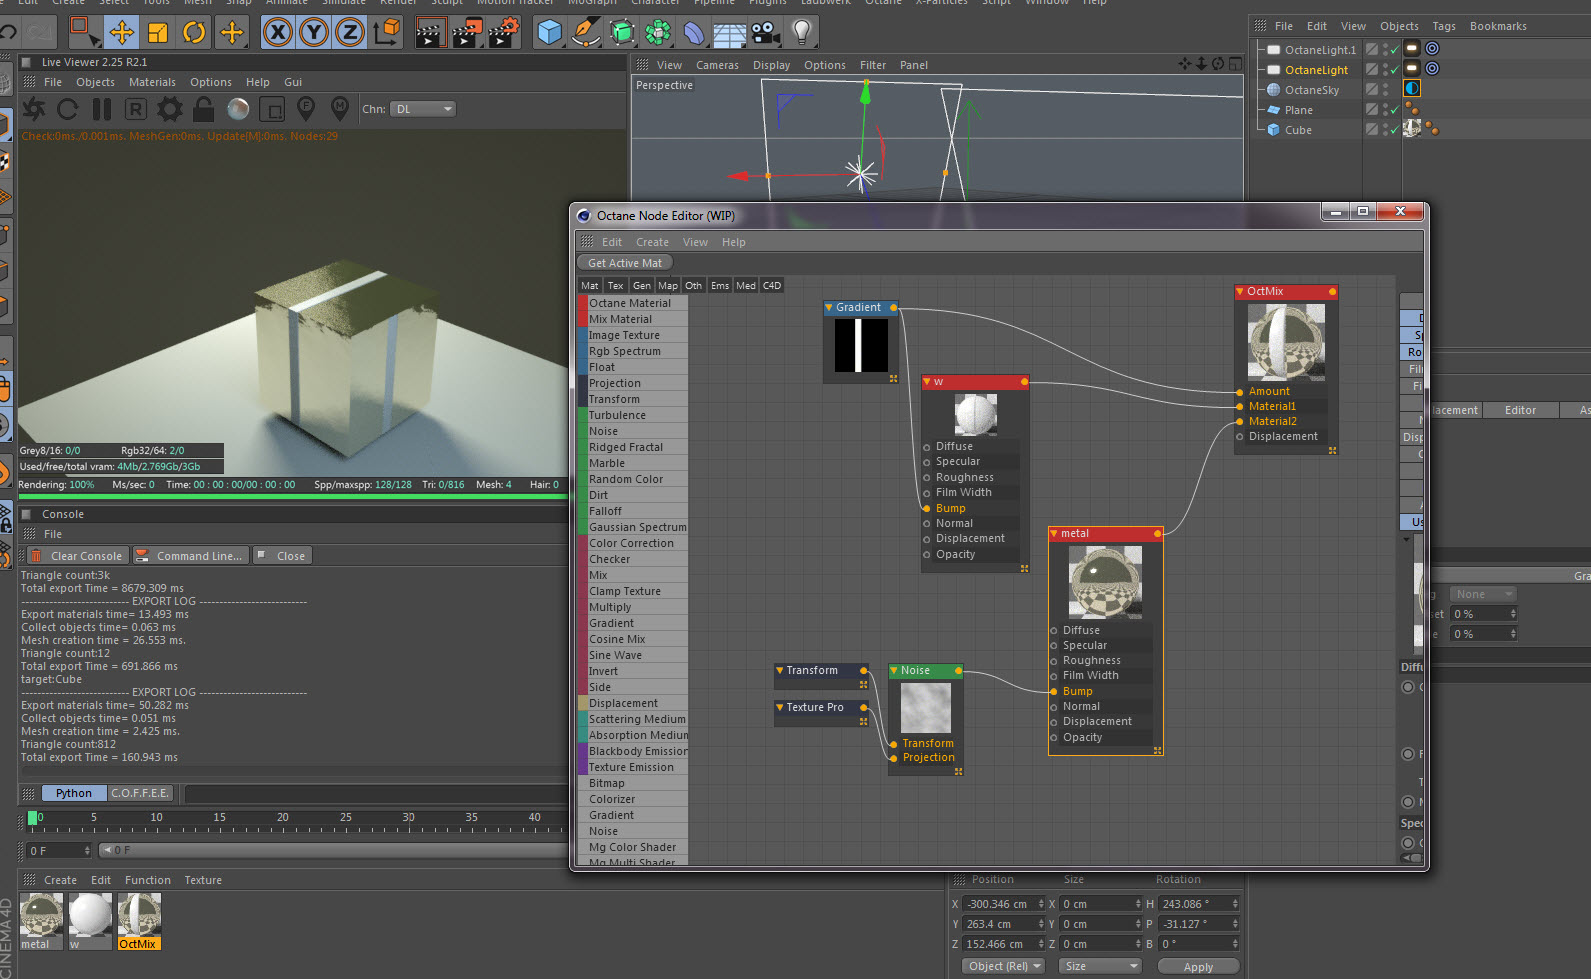1591x979 pixels.
Task: Open the Create menu in Node Editor
Action: click(x=652, y=242)
